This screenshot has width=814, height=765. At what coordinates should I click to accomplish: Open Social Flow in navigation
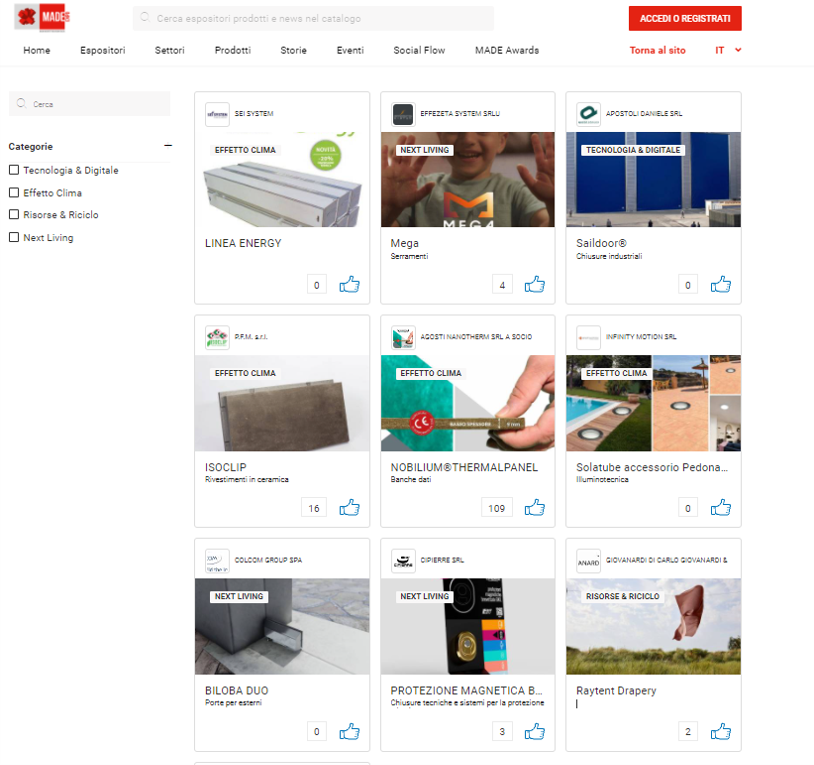click(419, 50)
